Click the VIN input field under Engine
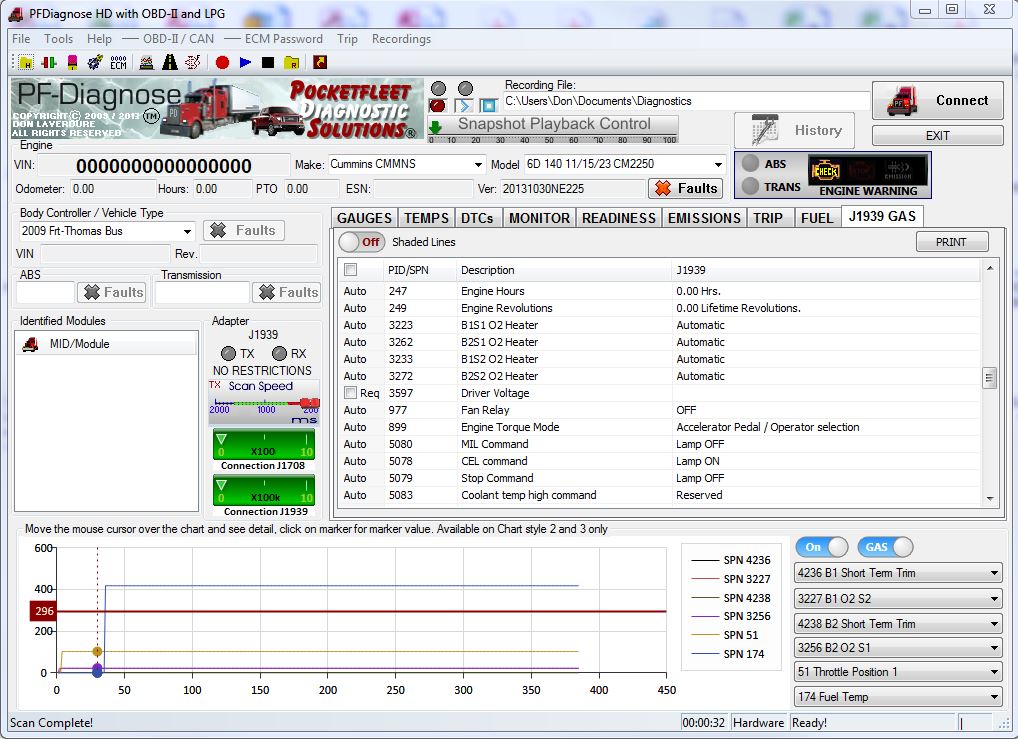 tap(164, 166)
